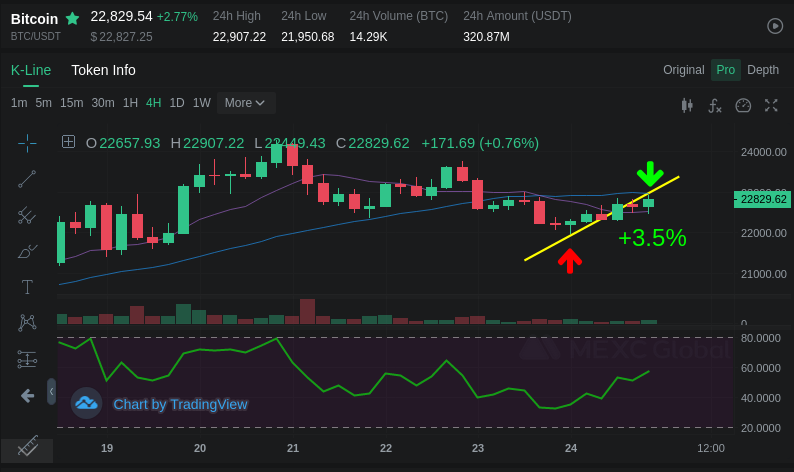Open the Chart by TradingView link
Screen dimensions: 794x472
click(180, 404)
